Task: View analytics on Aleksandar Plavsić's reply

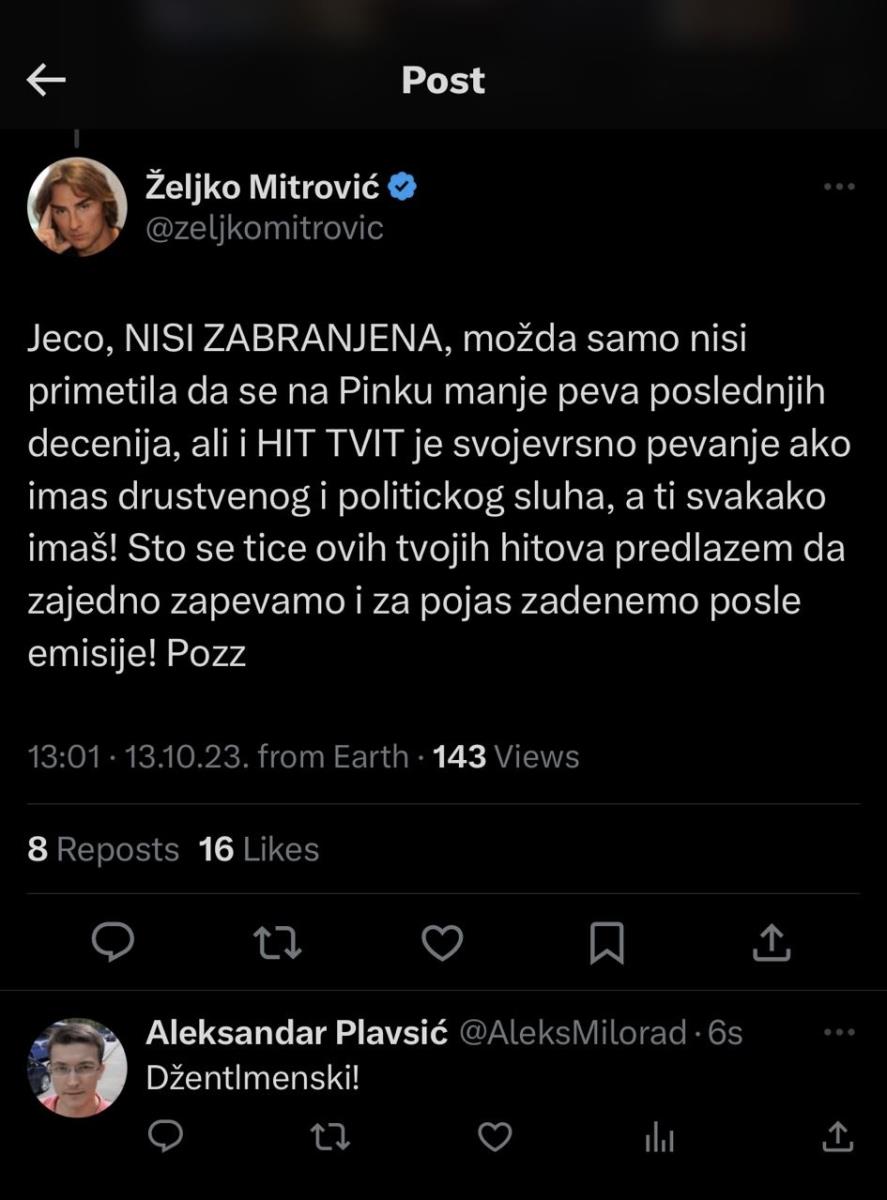Action: click(658, 1135)
